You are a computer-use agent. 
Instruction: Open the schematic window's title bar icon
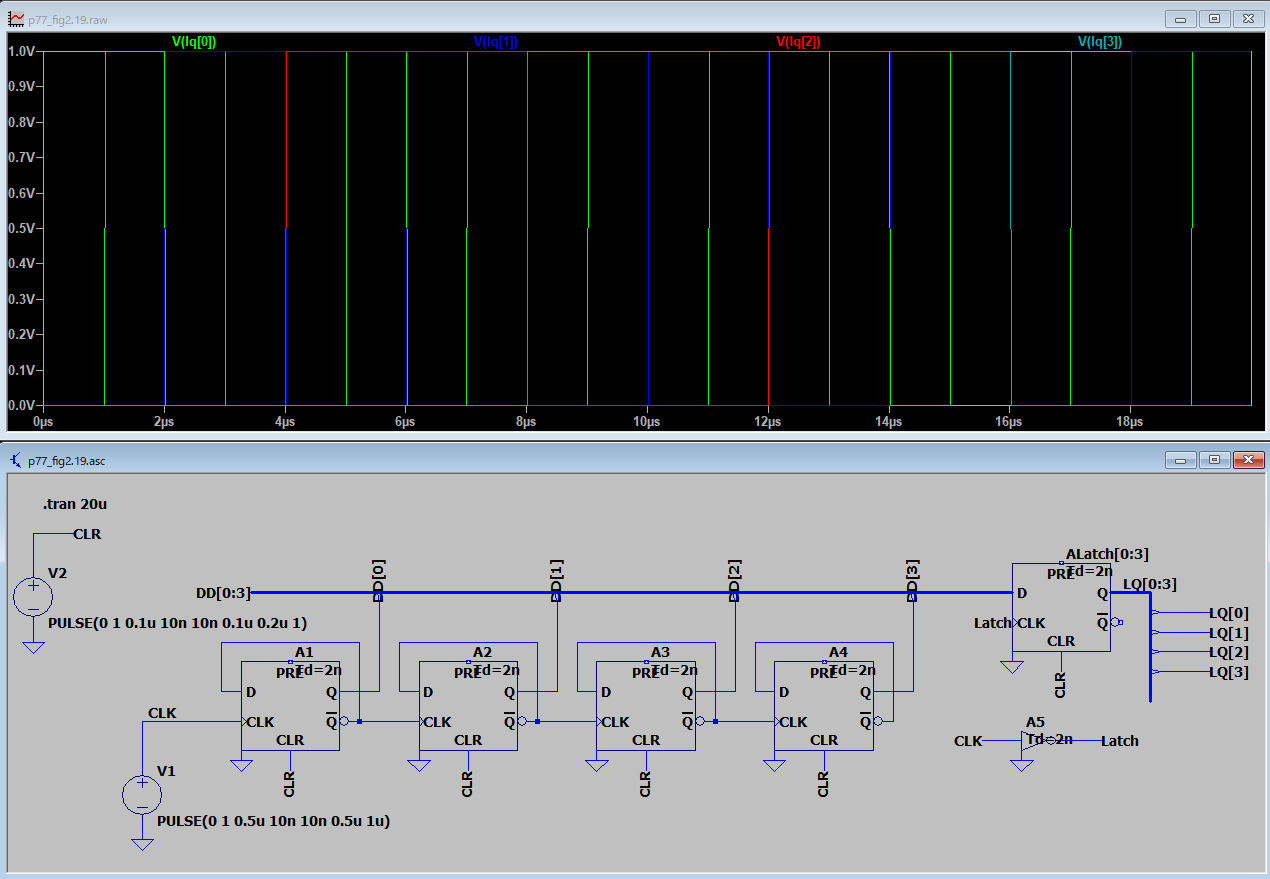click(16, 460)
